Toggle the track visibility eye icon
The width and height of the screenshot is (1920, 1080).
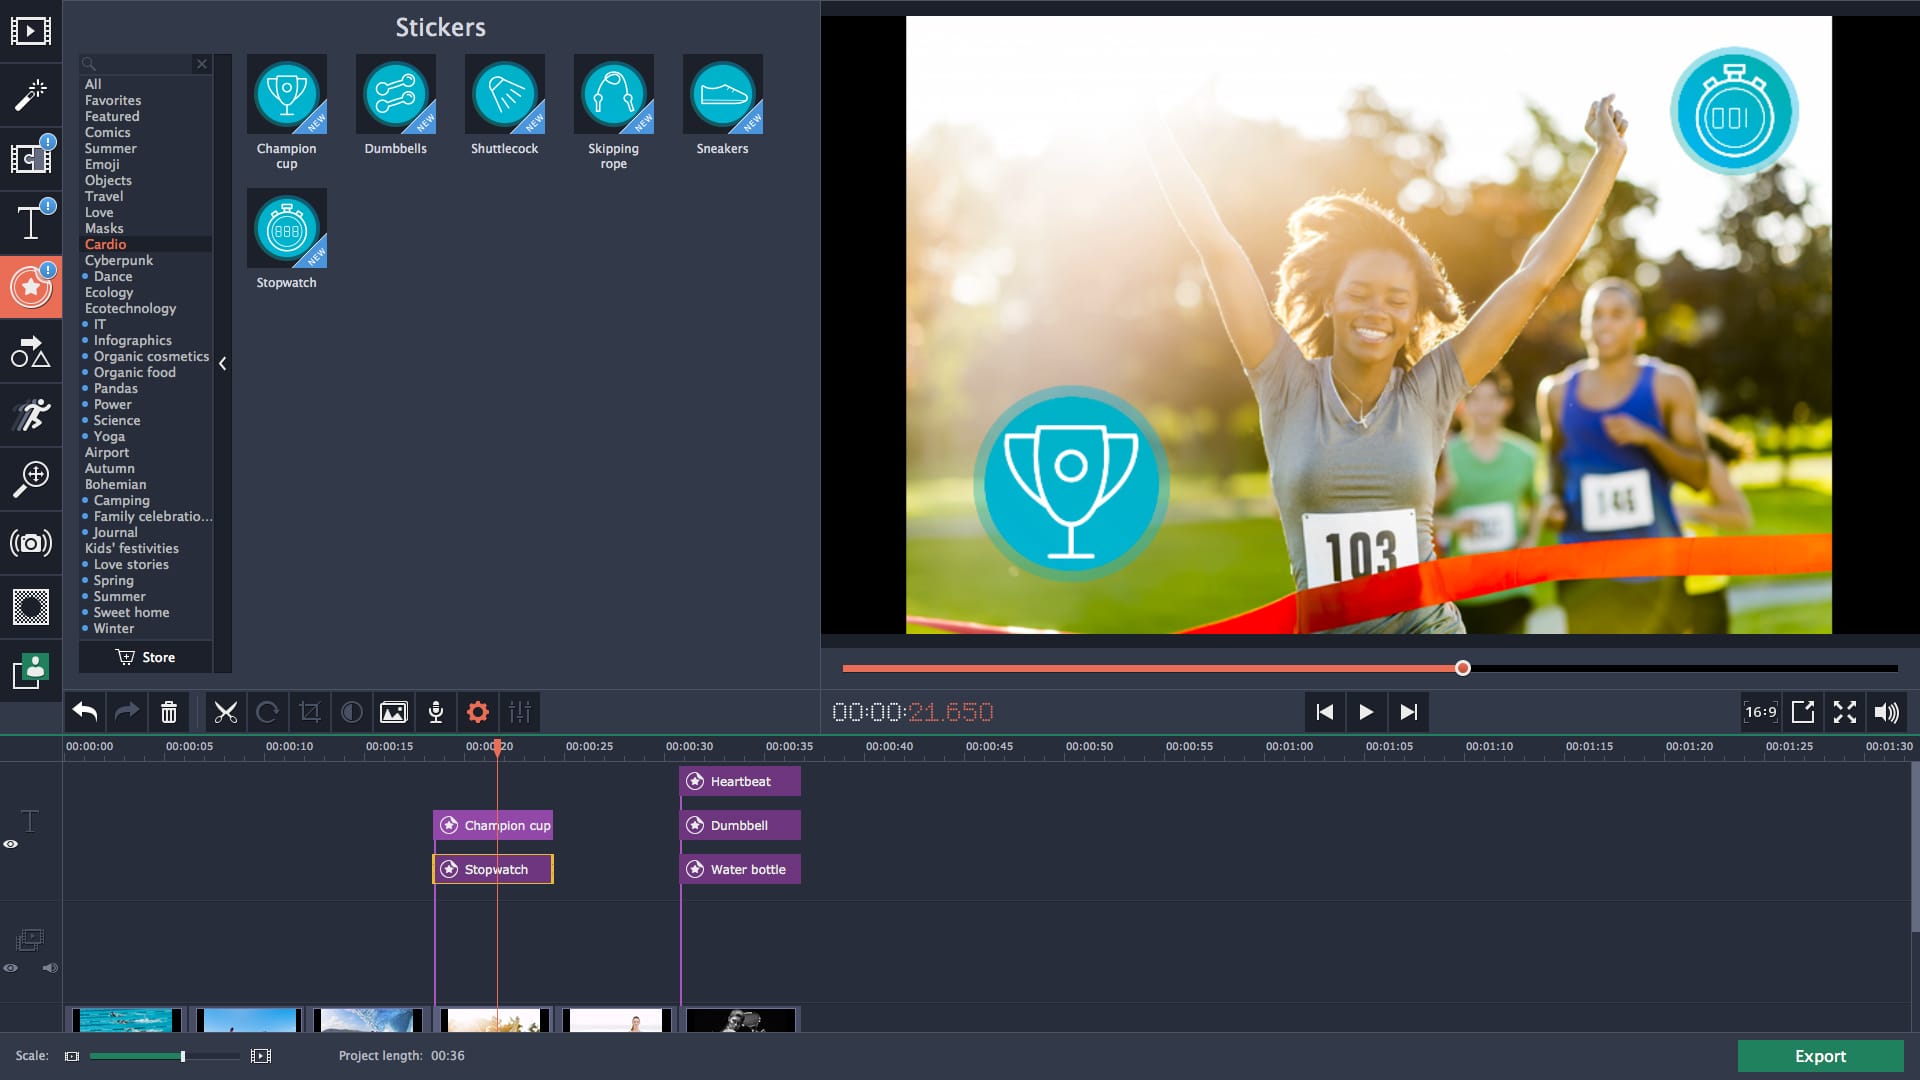(11, 845)
